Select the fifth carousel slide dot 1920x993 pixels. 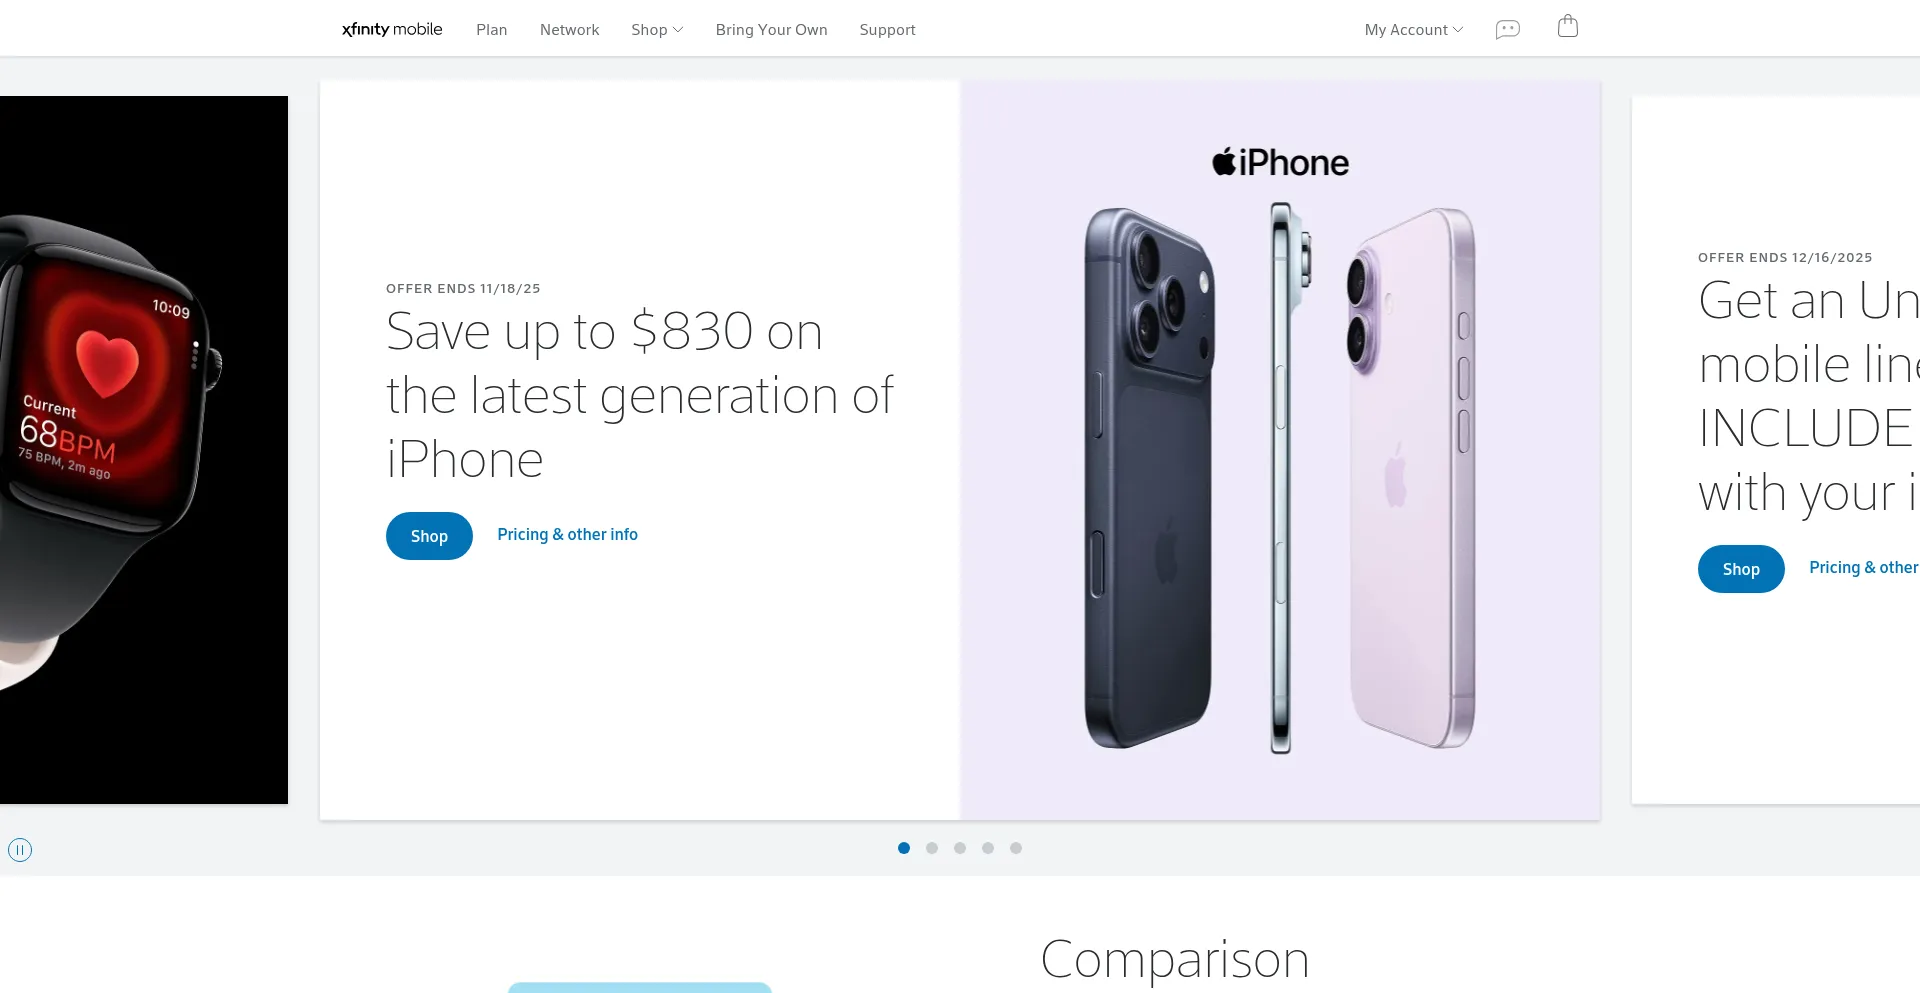pyautogui.click(x=1016, y=848)
